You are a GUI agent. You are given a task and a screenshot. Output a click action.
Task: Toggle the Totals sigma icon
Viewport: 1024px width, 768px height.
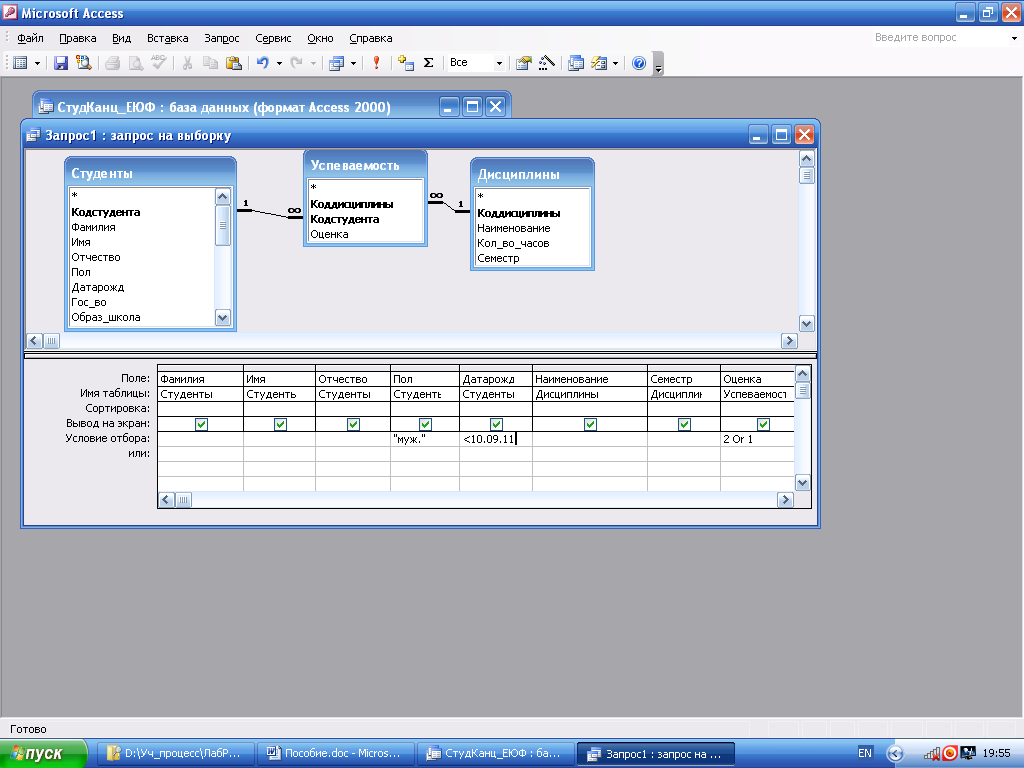tap(428, 63)
